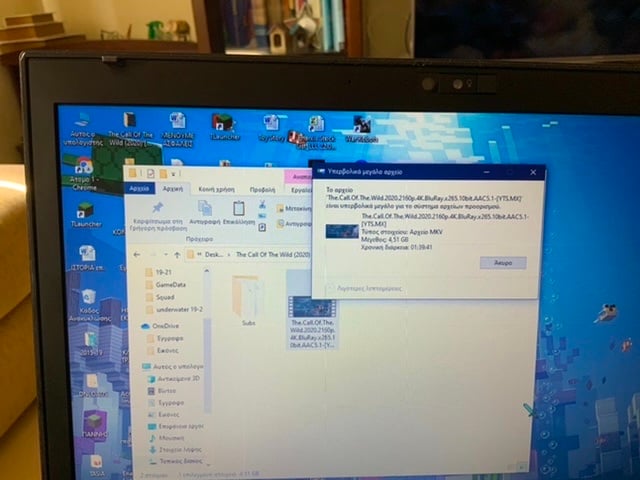Open the ΙΣΤΟΡΙΑ Word document on desktop
Viewport: 640px width, 480px height.
click(x=87, y=258)
